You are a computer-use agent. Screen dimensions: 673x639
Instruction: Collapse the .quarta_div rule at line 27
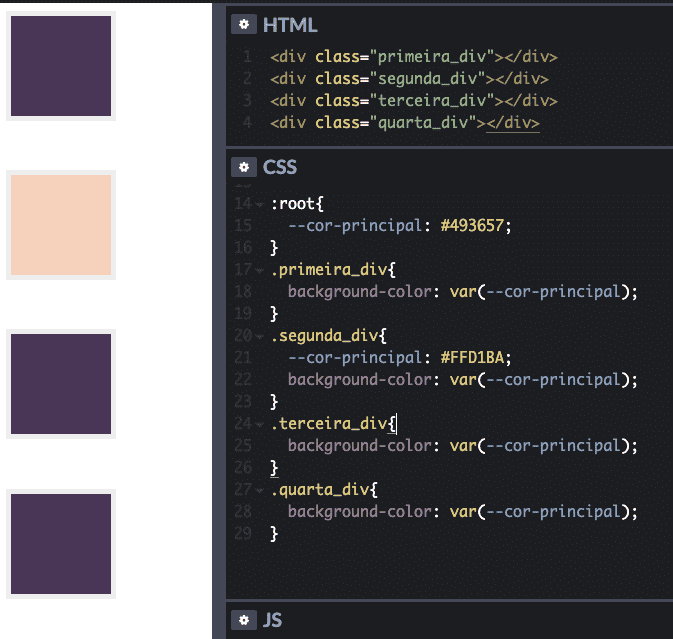(260, 490)
